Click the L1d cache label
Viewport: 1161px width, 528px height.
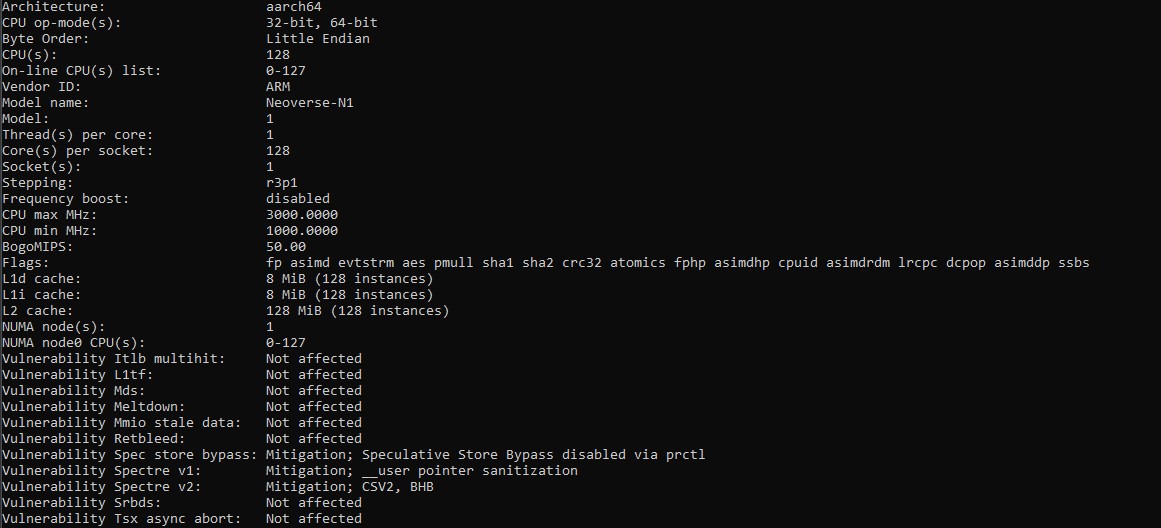pyautogui.click(x=42, y=278)
